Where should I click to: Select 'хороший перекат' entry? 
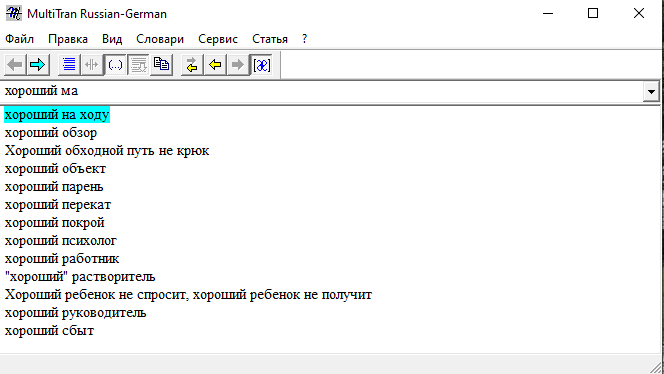pyautogui.click(x=58, y=205)
